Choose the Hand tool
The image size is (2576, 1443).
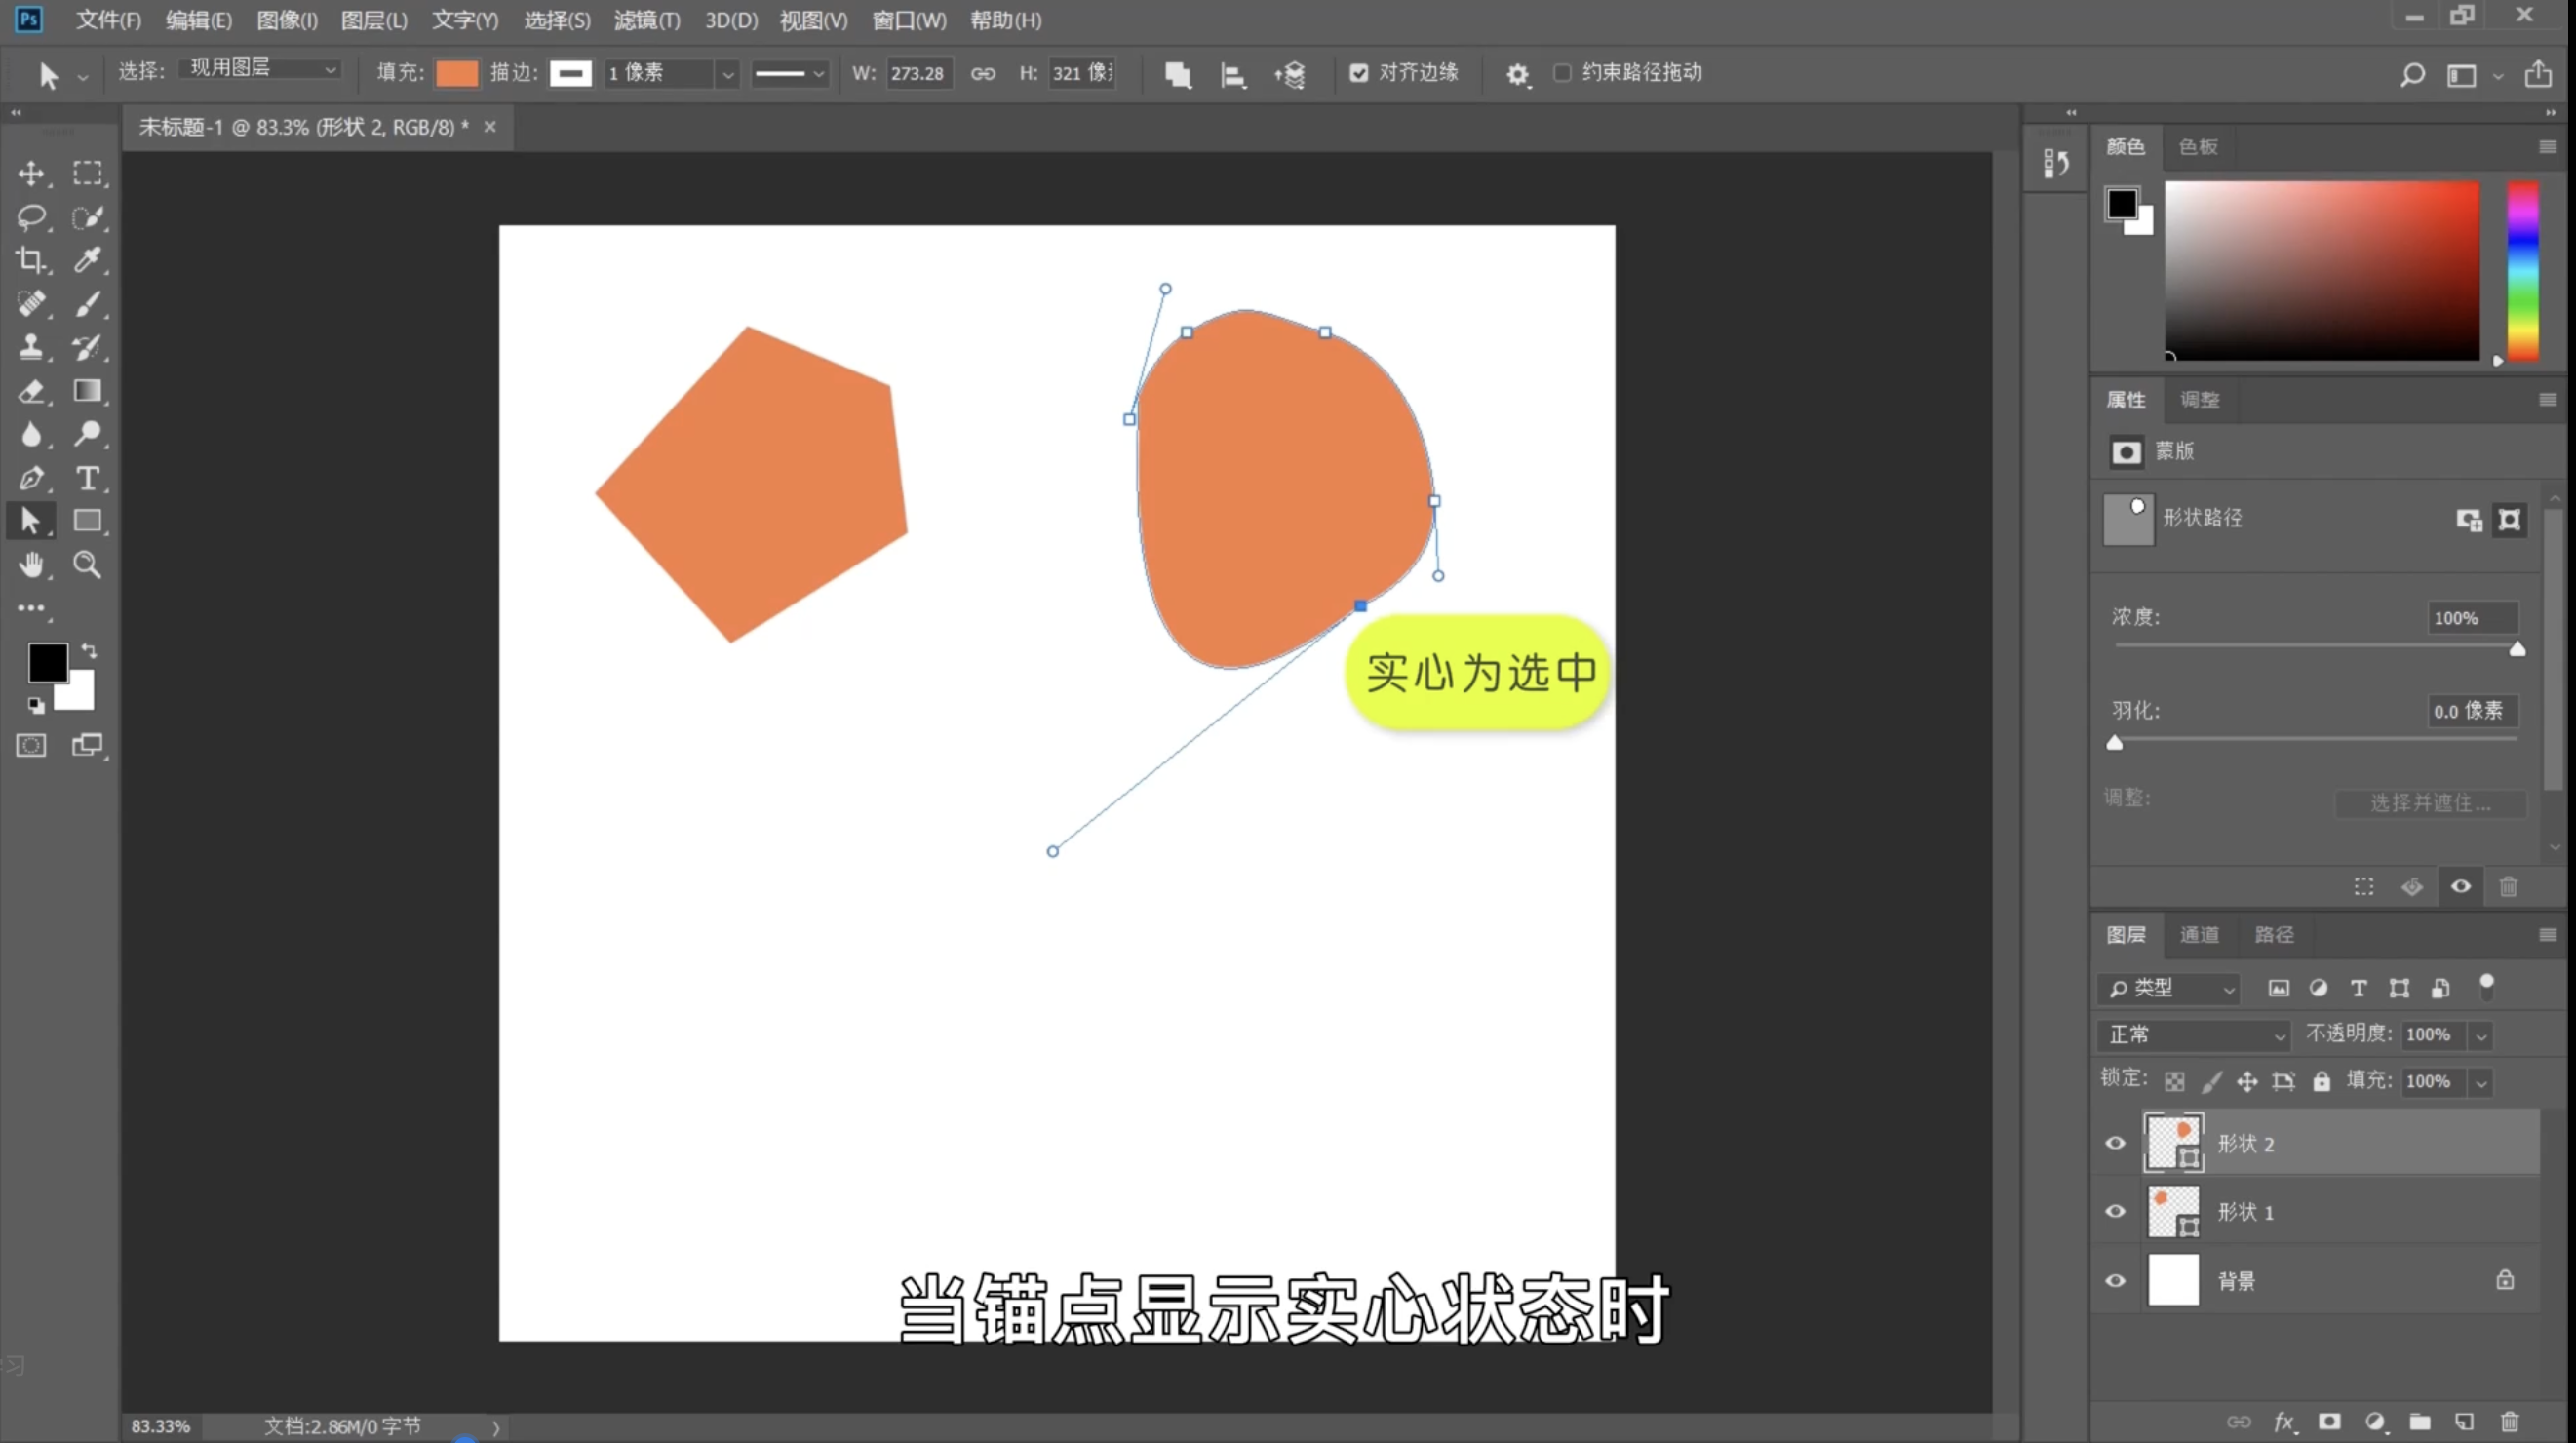[x=31, y=565]
